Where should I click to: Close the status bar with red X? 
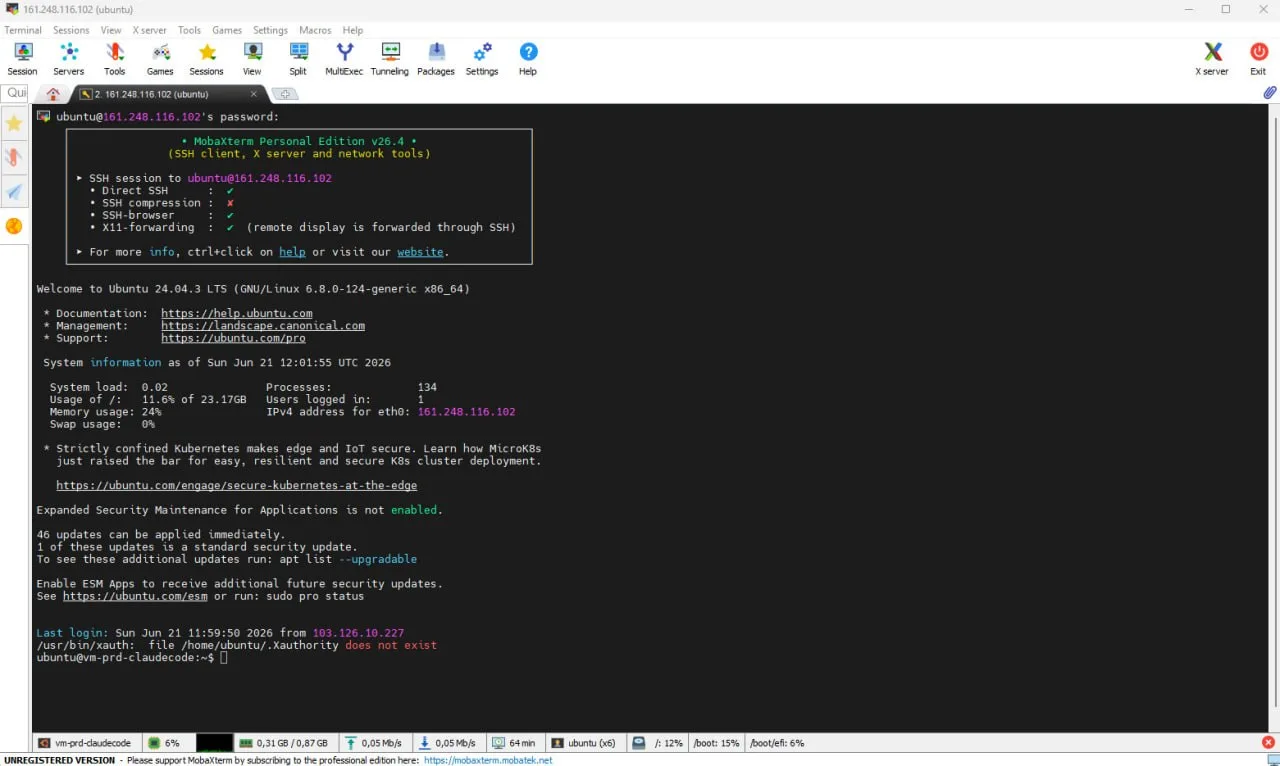tap(1268, 743)
